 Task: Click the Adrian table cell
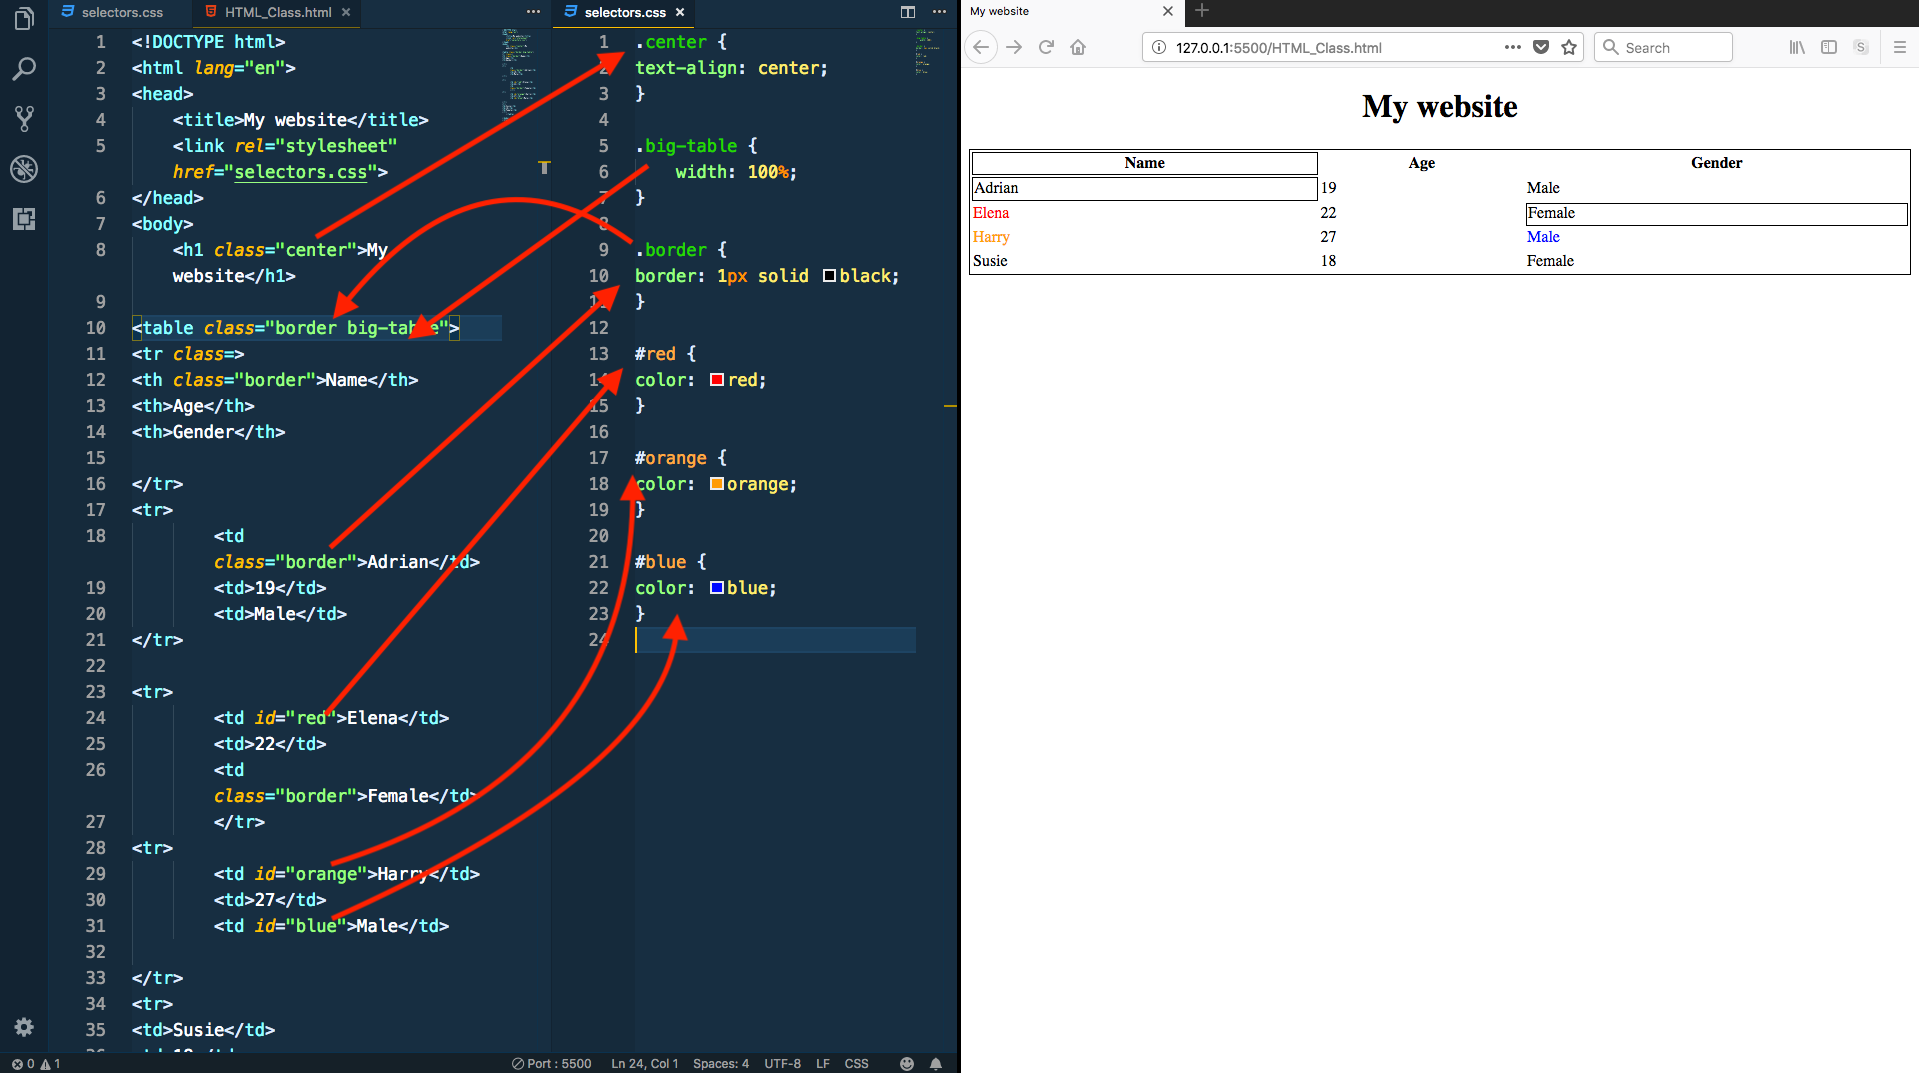tap(1144, 188)
